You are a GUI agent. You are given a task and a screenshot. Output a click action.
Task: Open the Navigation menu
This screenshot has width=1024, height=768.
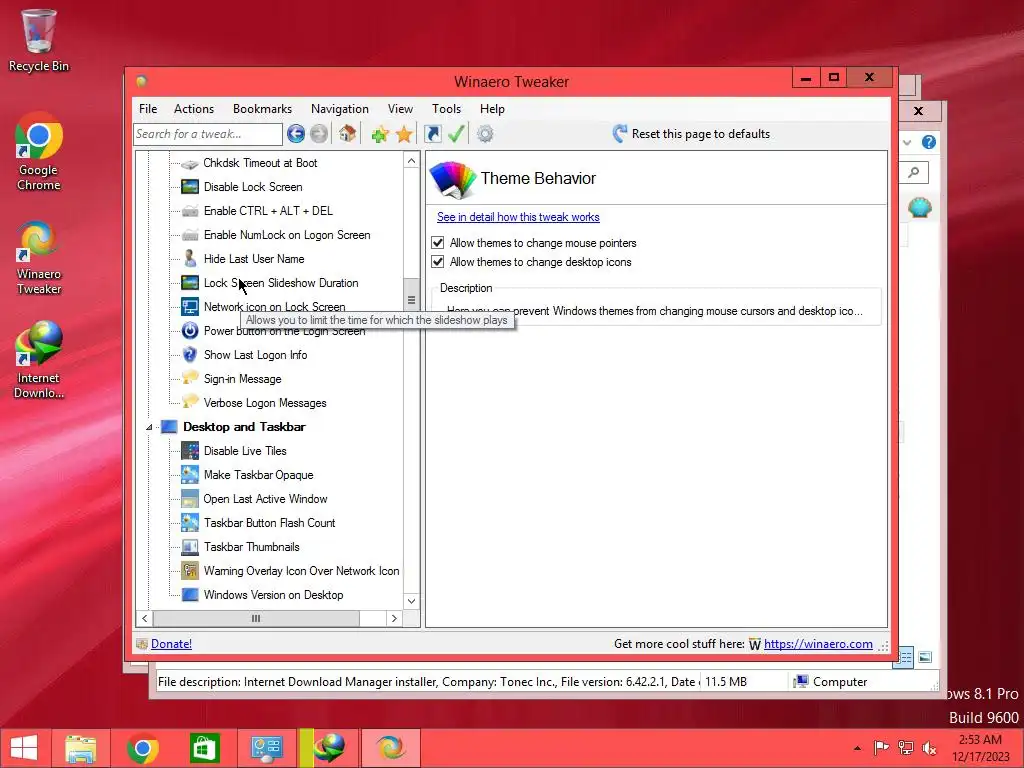tap(340, 109)
